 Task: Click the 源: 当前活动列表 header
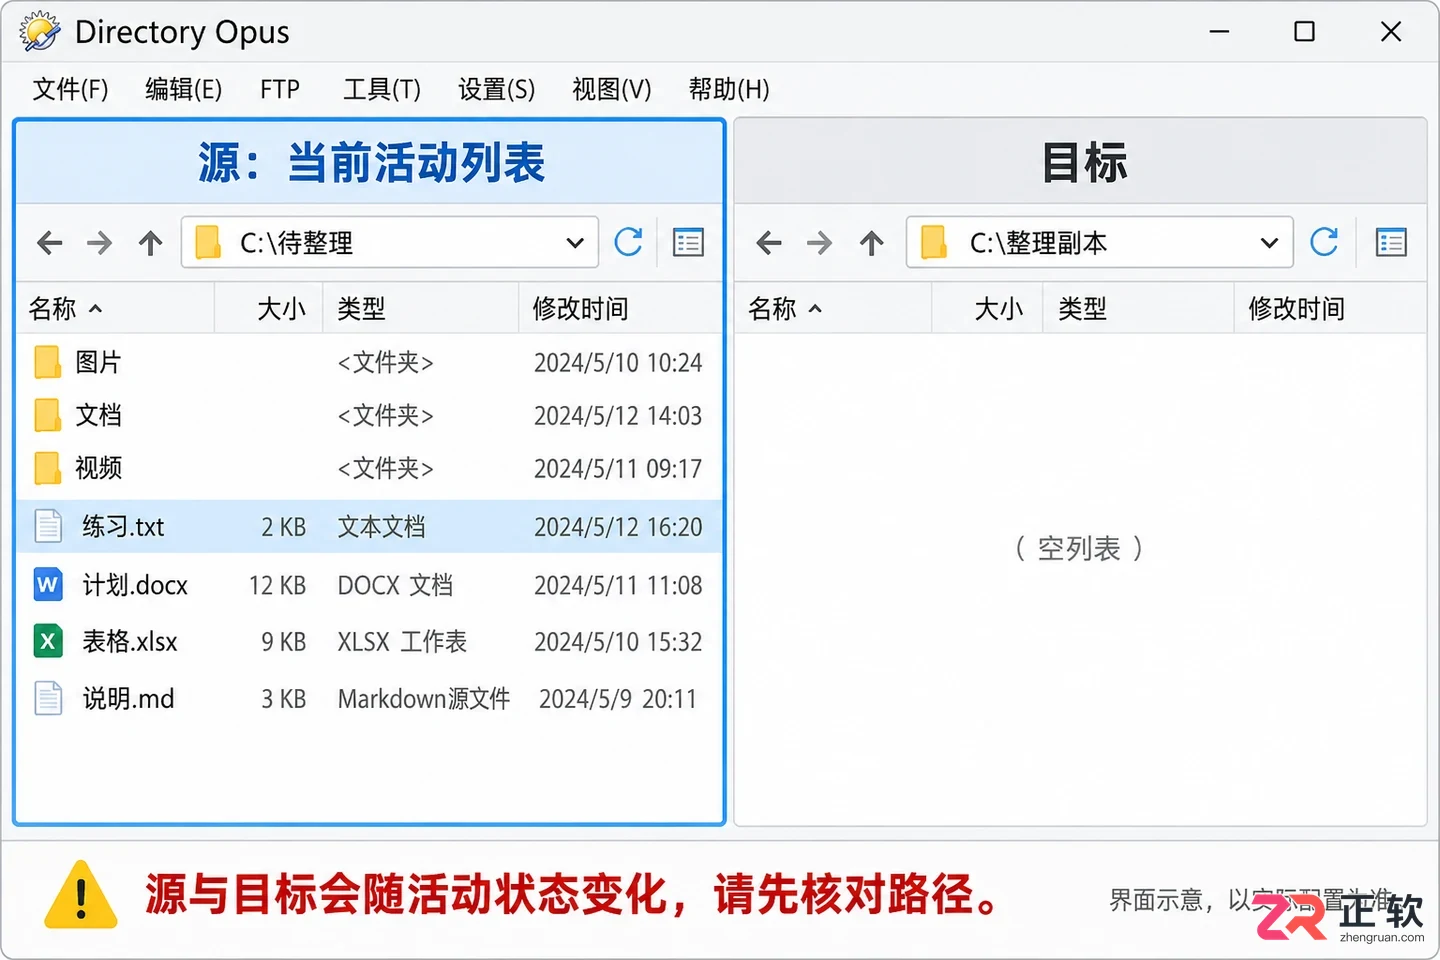click(370, 162)
